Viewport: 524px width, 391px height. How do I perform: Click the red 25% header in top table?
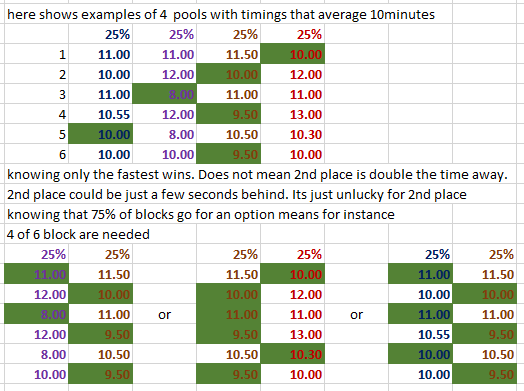(292, 34)
